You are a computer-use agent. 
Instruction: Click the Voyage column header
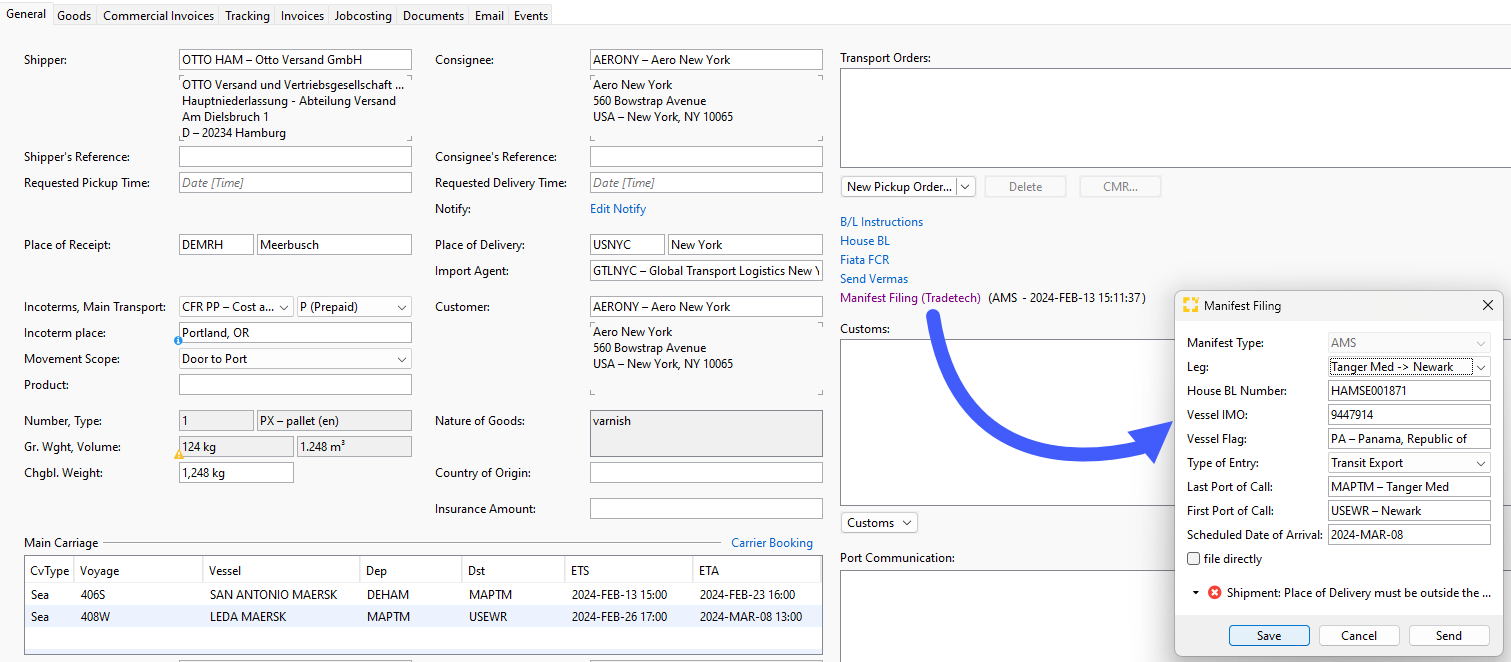139,571
